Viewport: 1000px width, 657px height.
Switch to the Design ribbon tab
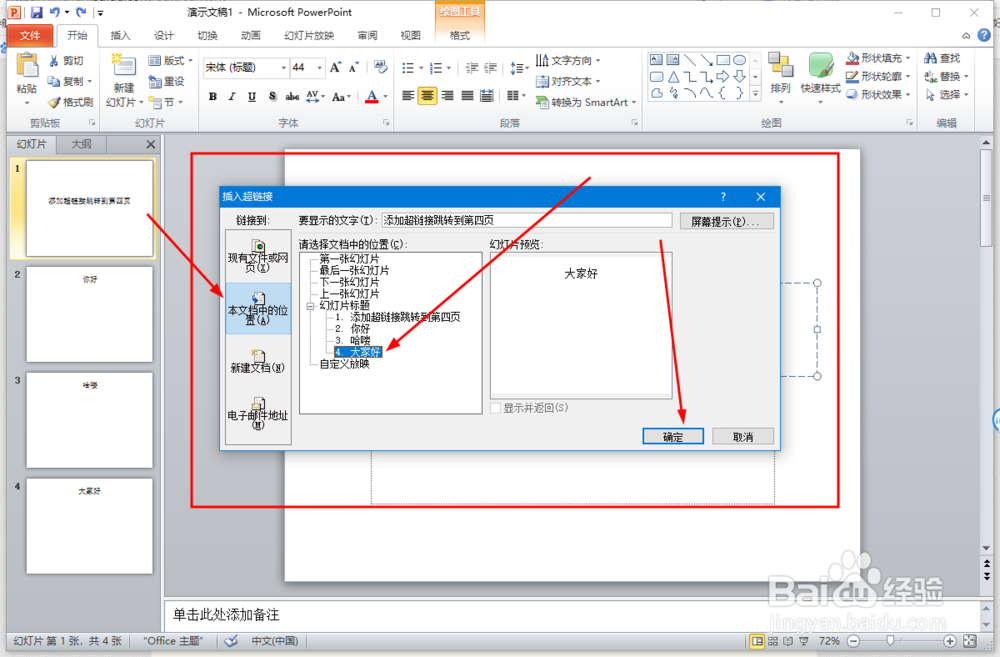click(x=164, y=35)
